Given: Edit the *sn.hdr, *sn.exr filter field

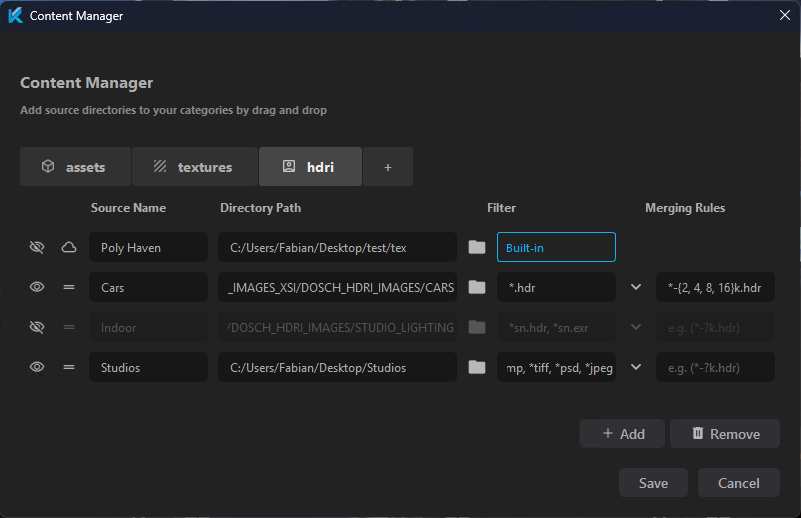Looking at the screenshot, I should [x=556, y=327].
